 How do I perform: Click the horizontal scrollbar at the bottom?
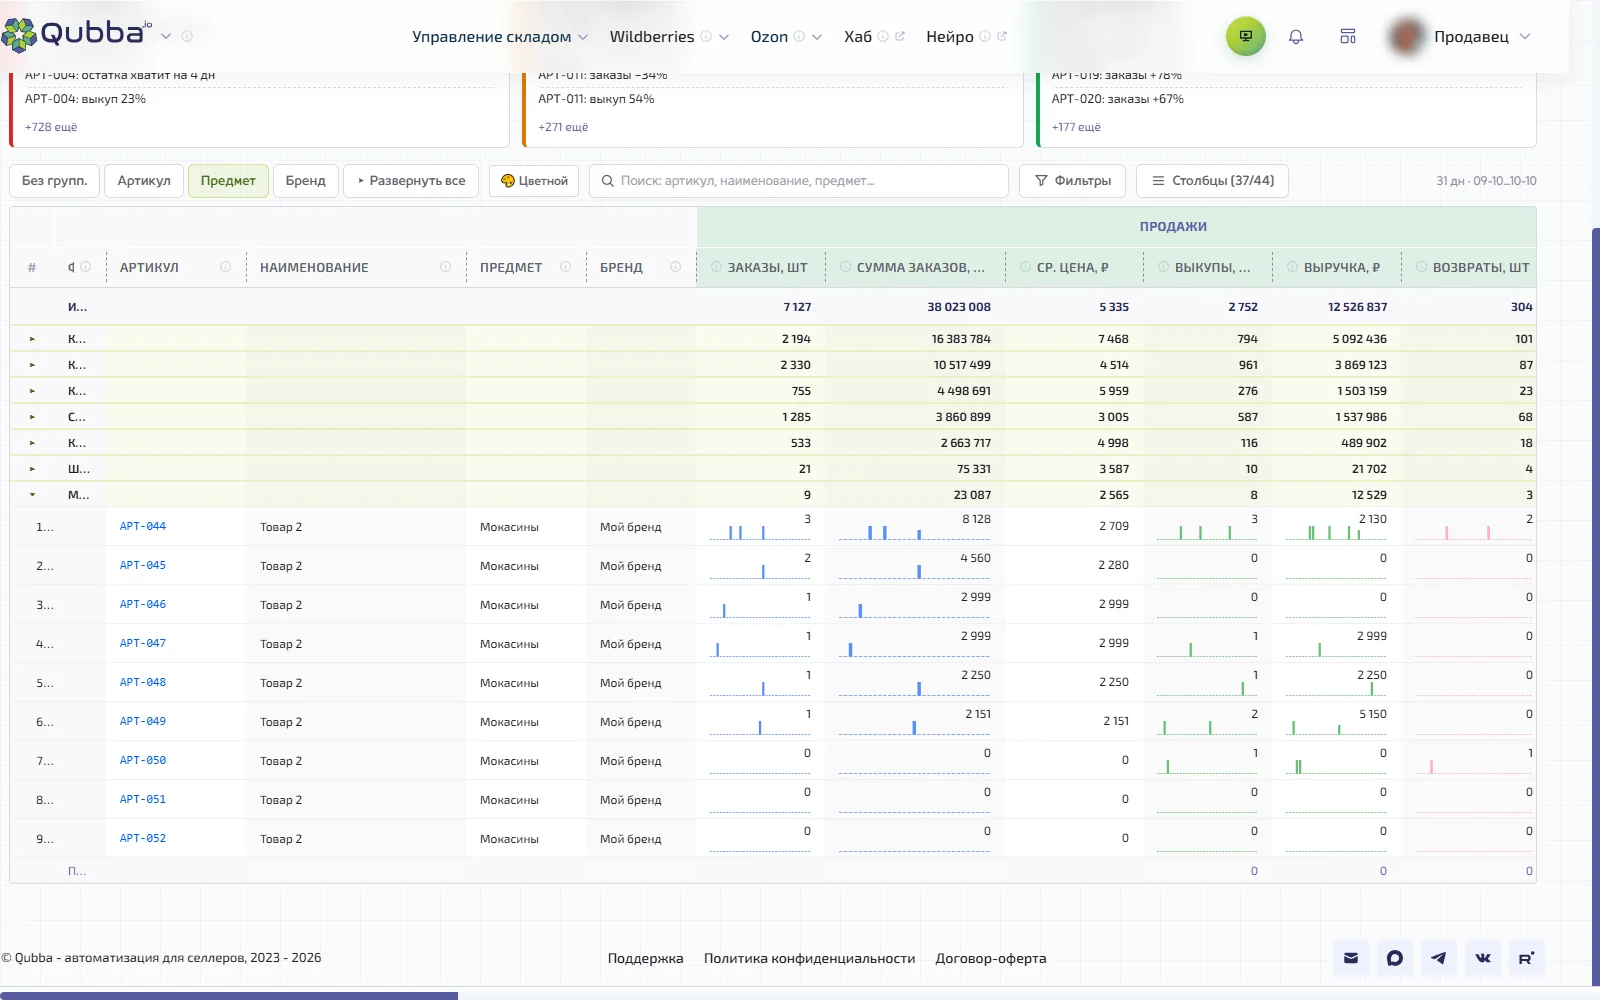pyautogui.click(x=229, y=995)
